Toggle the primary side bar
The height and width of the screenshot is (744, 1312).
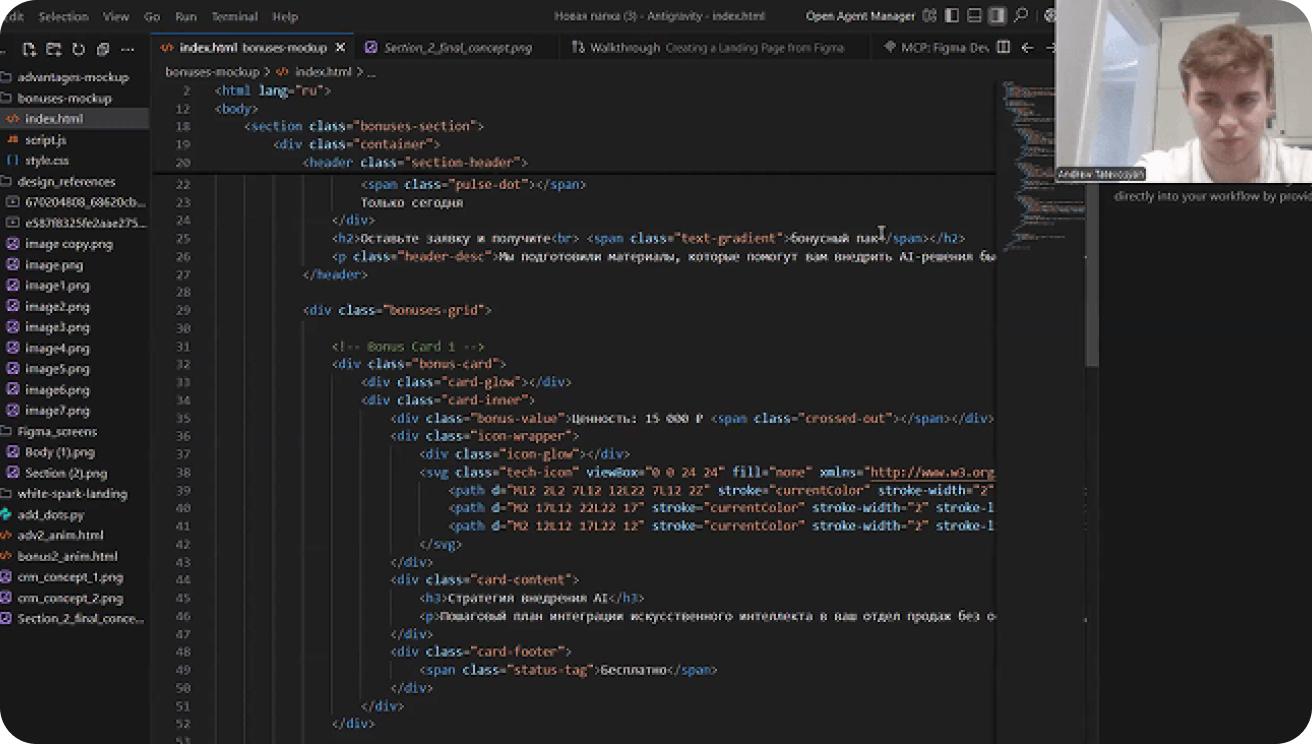pos(952,16)
